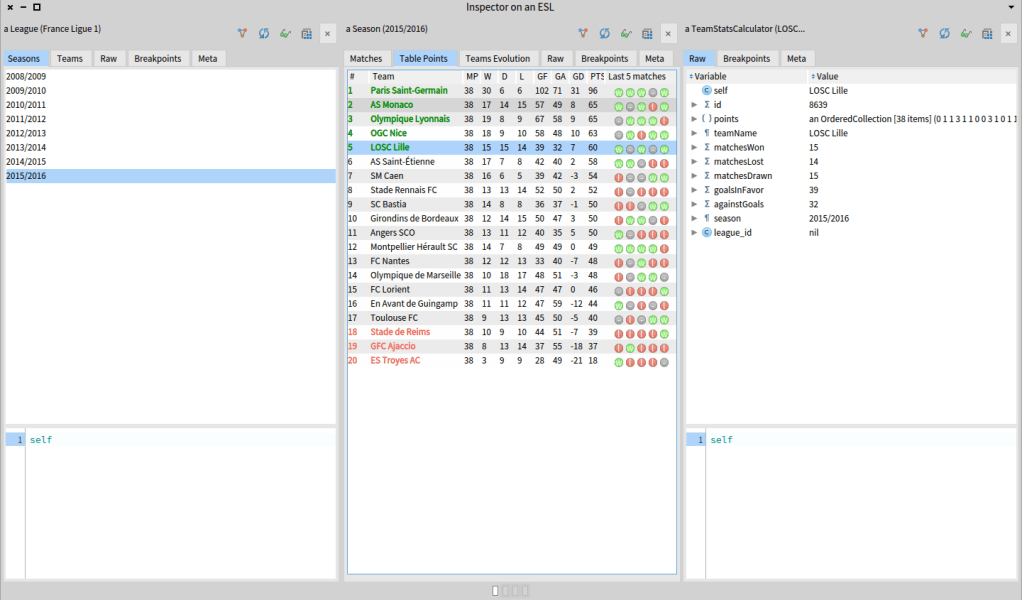Expand the matchesWon variable row

695,147
